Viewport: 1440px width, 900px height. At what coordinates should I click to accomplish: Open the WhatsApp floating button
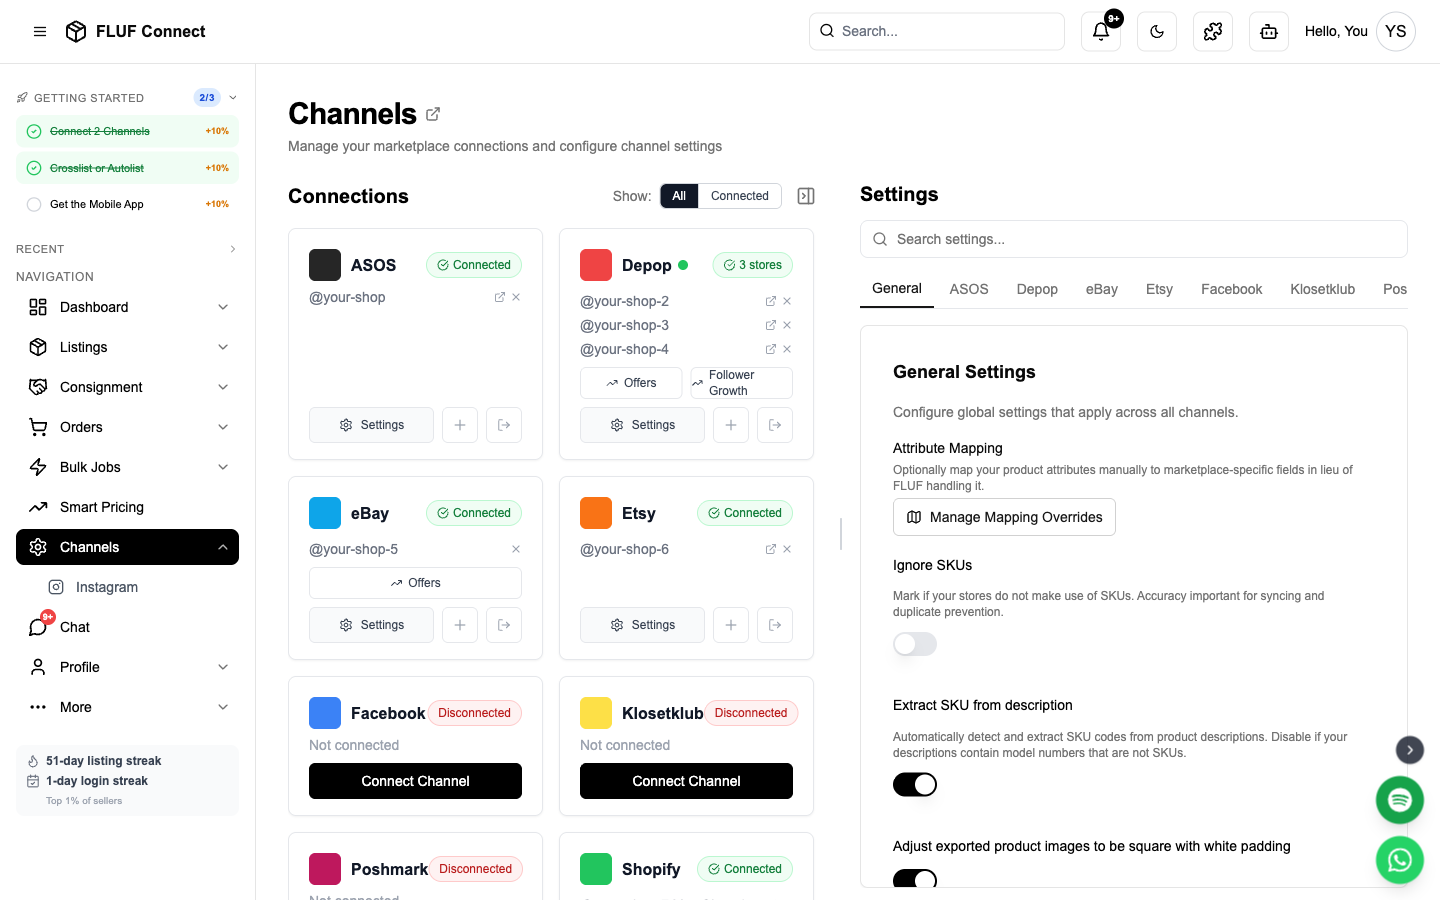pos(1400,860)
